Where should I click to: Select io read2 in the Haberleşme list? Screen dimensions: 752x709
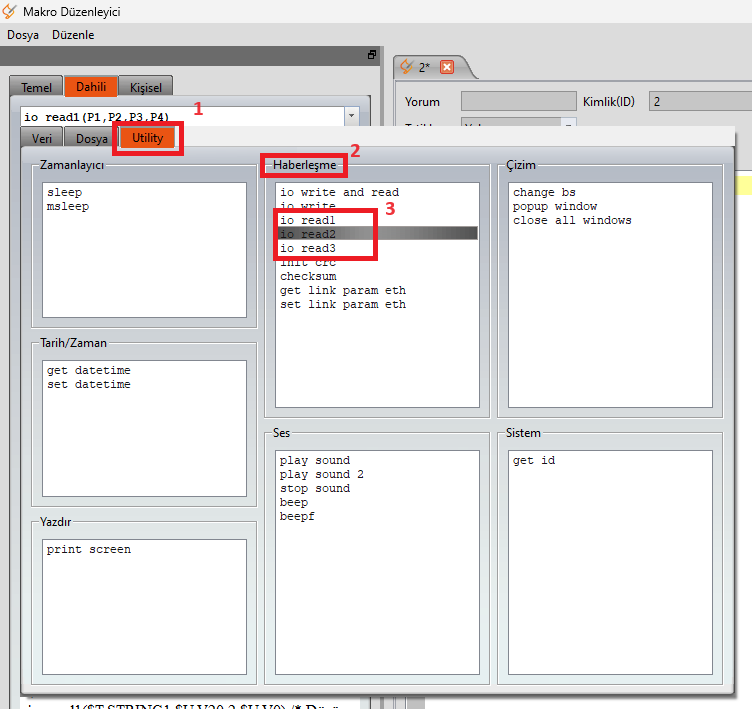click(308, 233)
